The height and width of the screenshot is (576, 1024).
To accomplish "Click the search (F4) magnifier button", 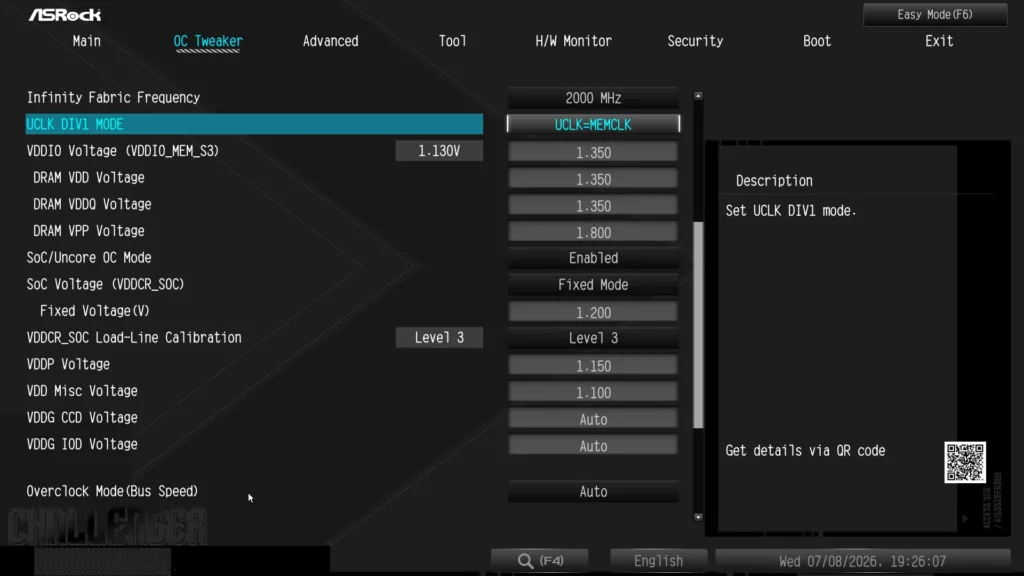I will (x=539, y=560).
